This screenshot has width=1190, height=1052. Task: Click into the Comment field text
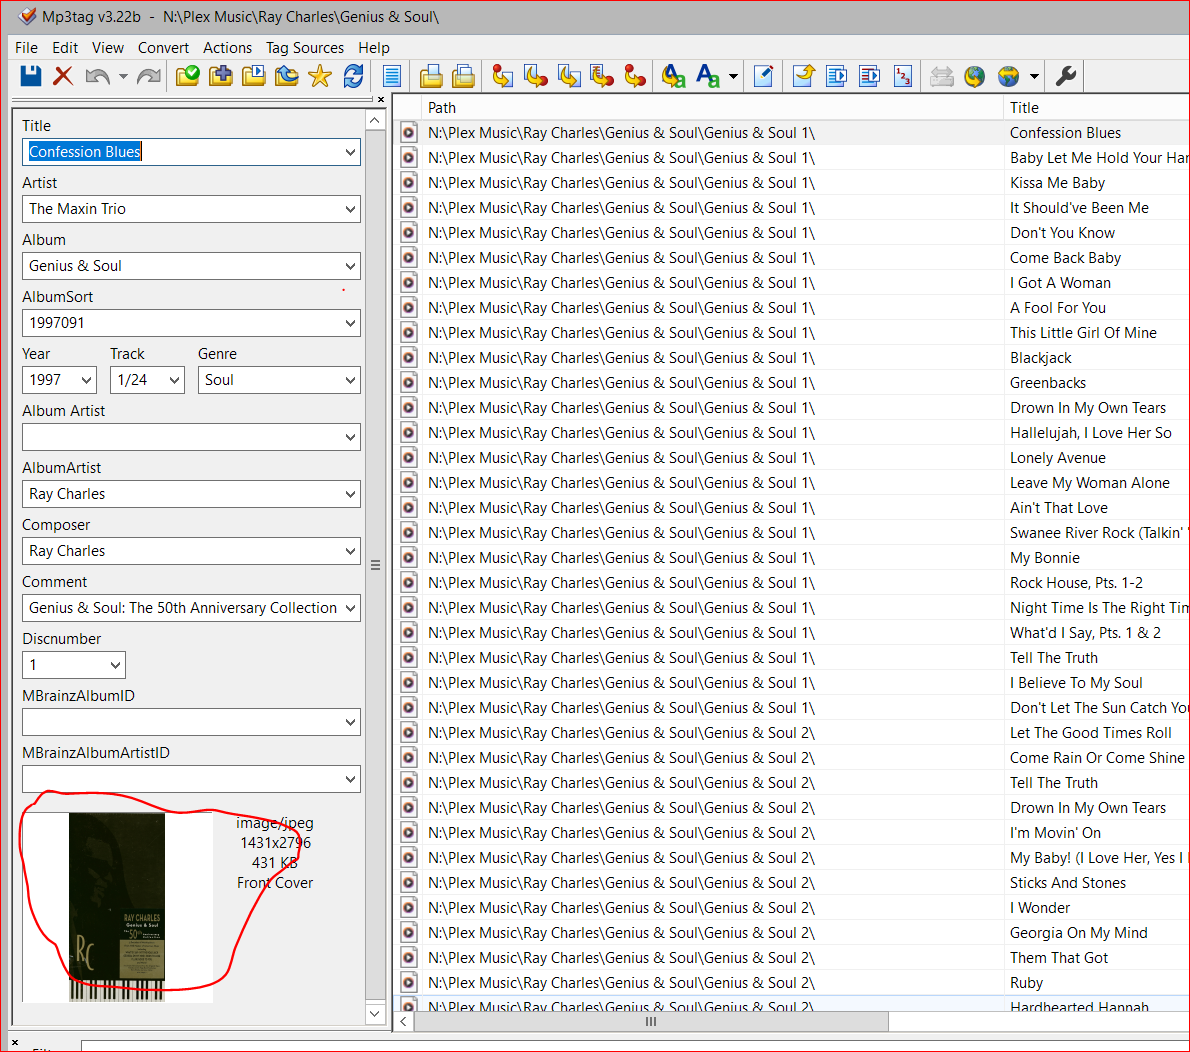coord(182,608)
